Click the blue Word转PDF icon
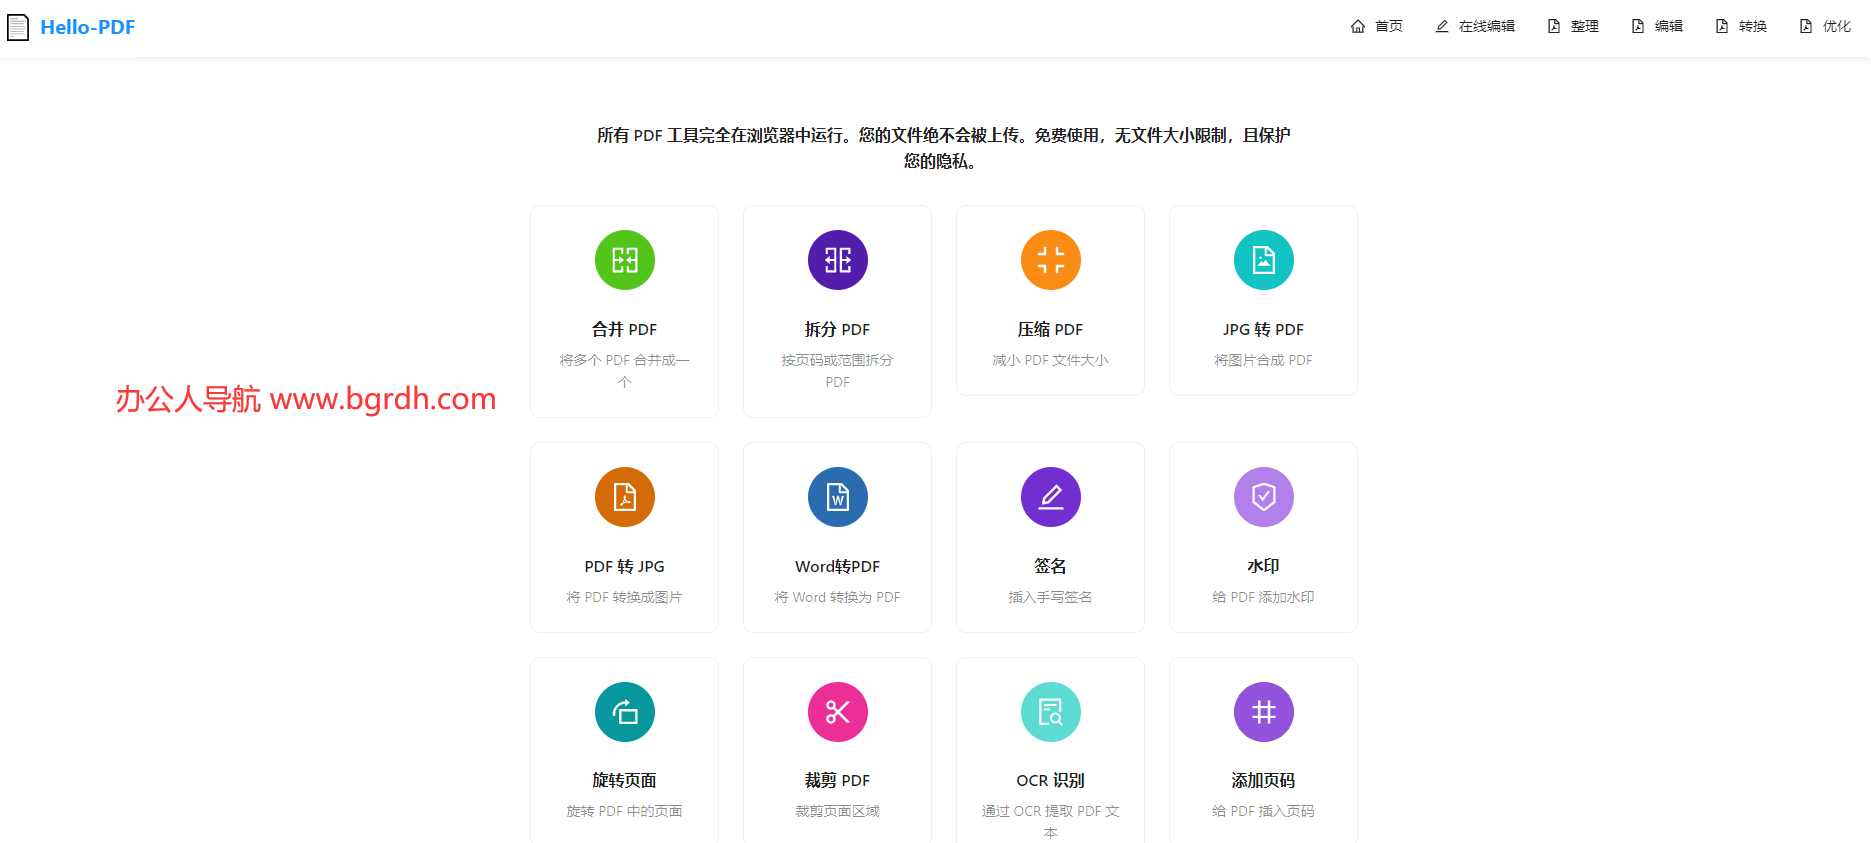This screenshot has width=1871, height=843. [x=837, y=497]
